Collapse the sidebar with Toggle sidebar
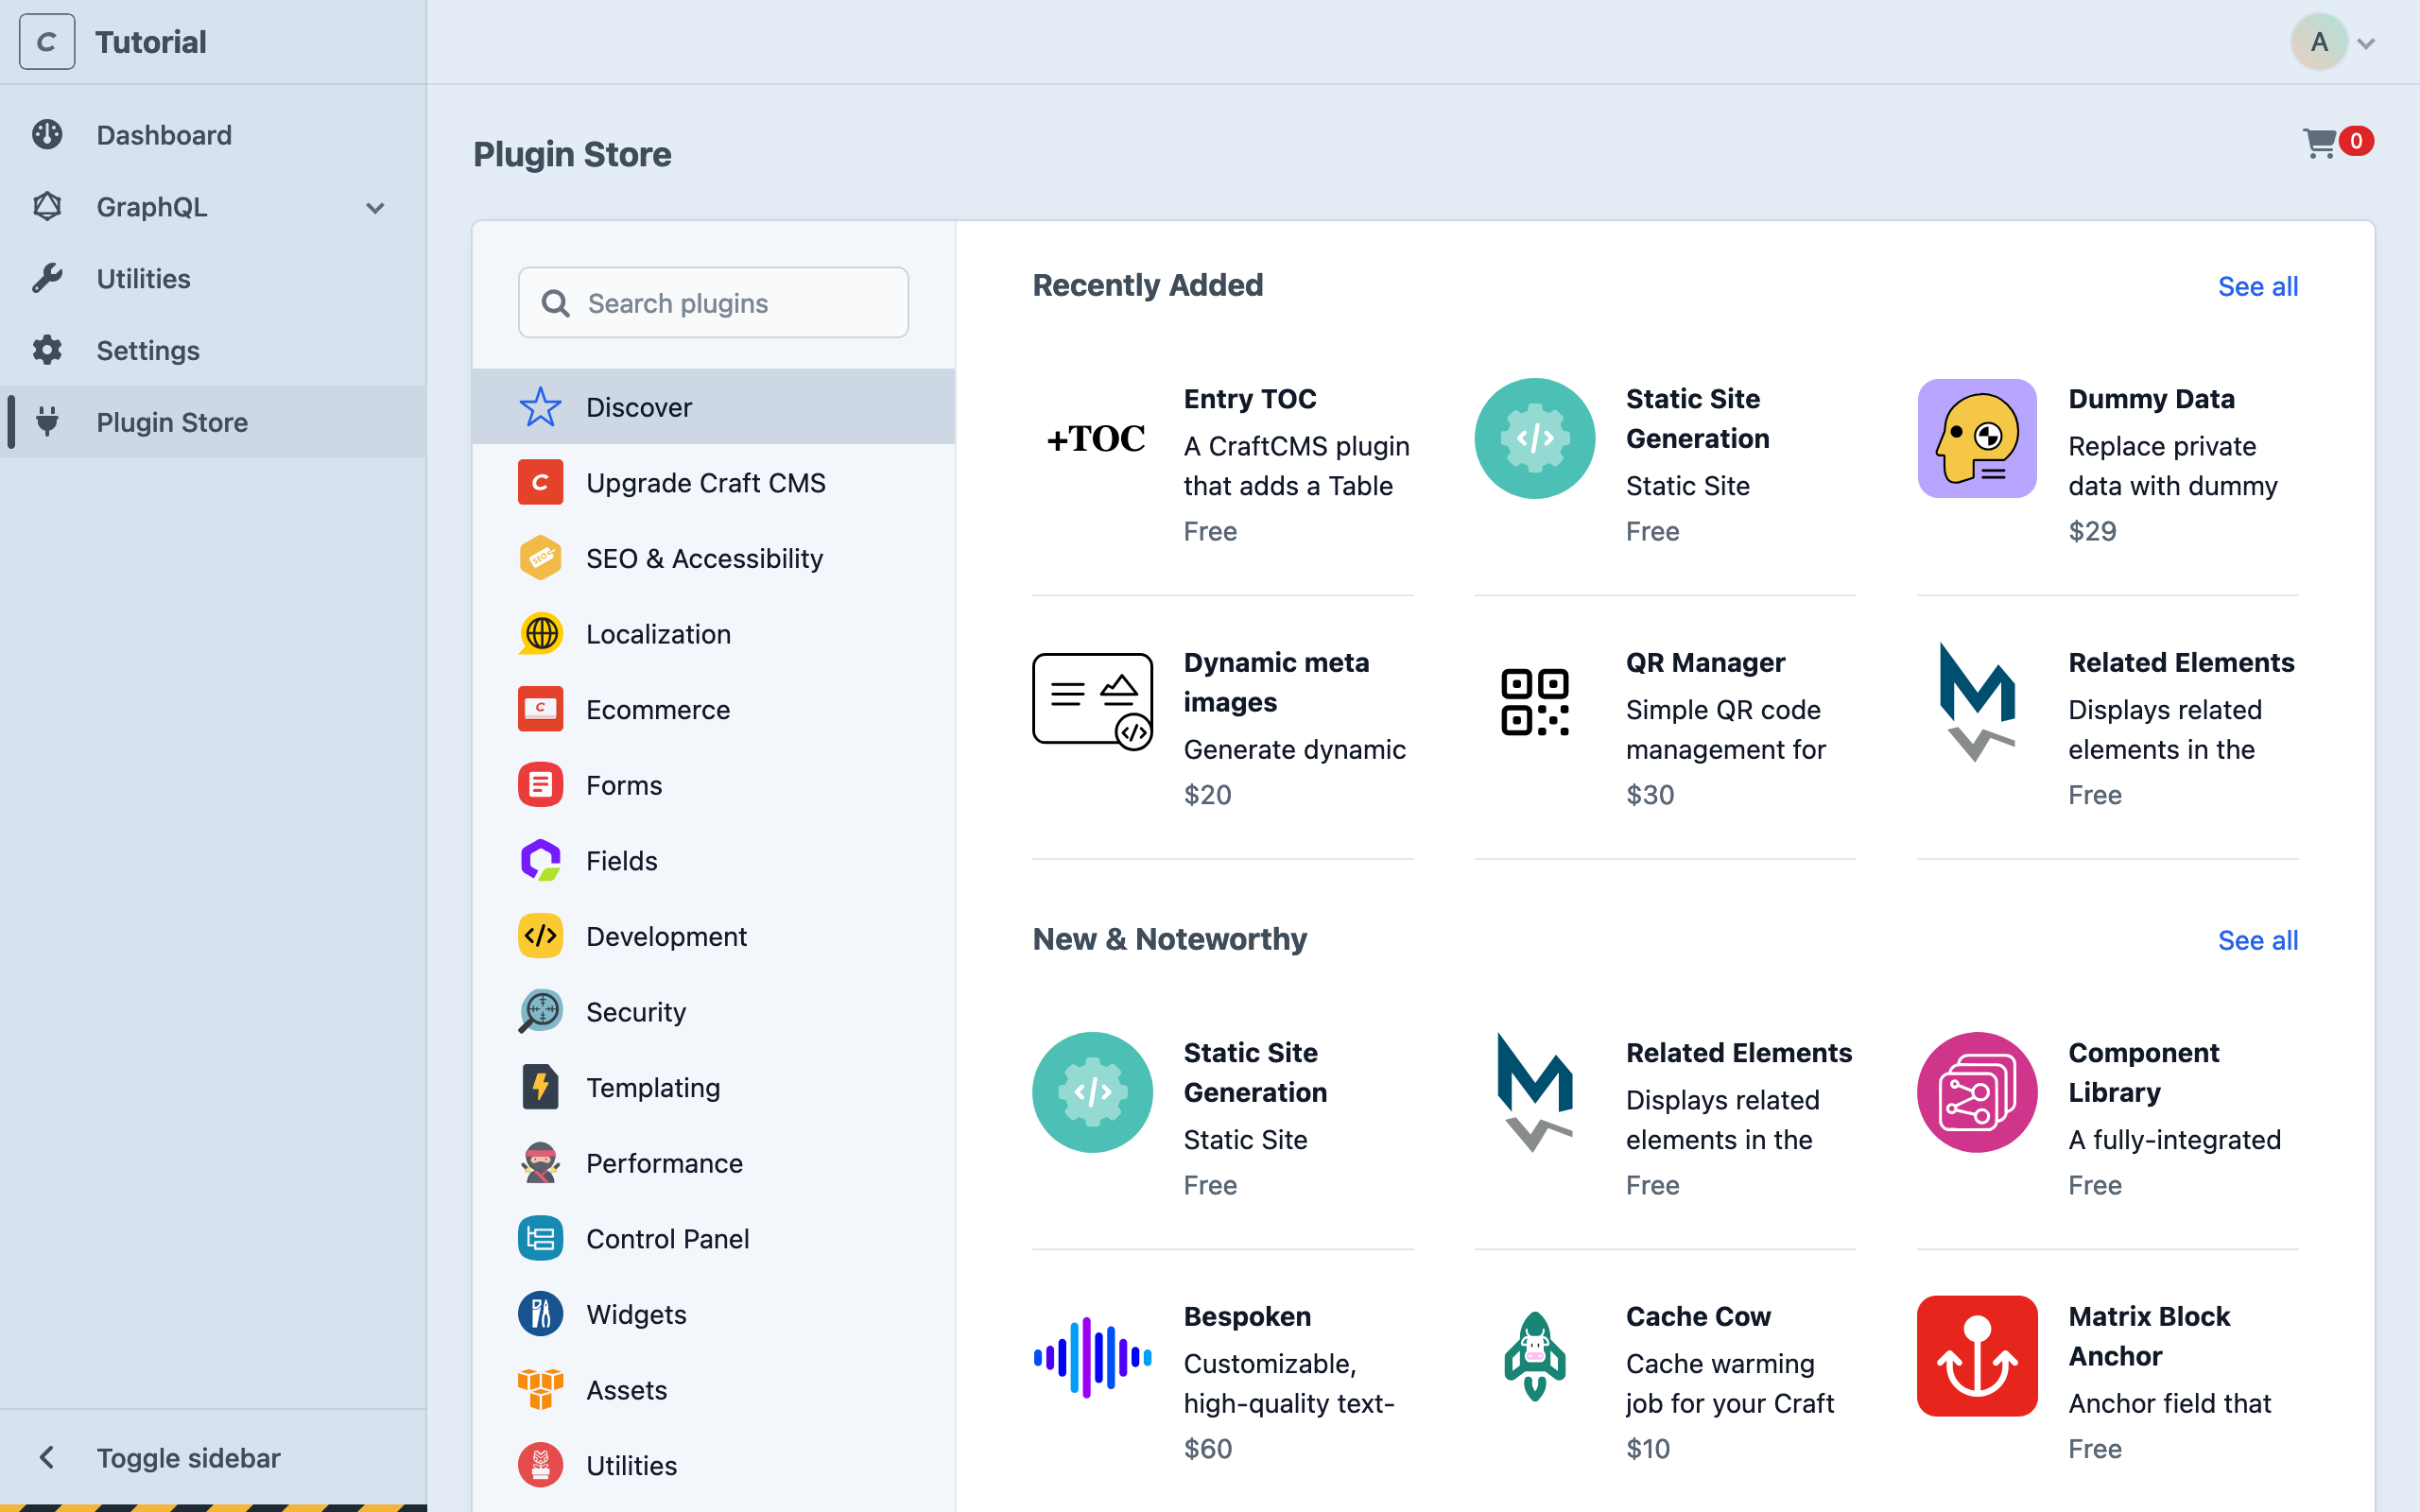This screenshot has height=1512, width=2420. [188, 1457]
